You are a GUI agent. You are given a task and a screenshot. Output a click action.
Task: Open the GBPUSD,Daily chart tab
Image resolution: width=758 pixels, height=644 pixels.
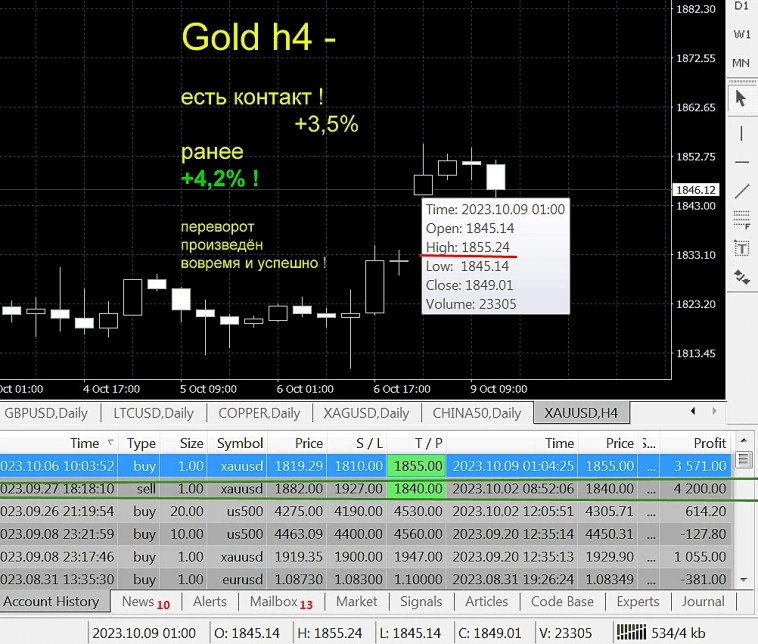click(46, 413)
